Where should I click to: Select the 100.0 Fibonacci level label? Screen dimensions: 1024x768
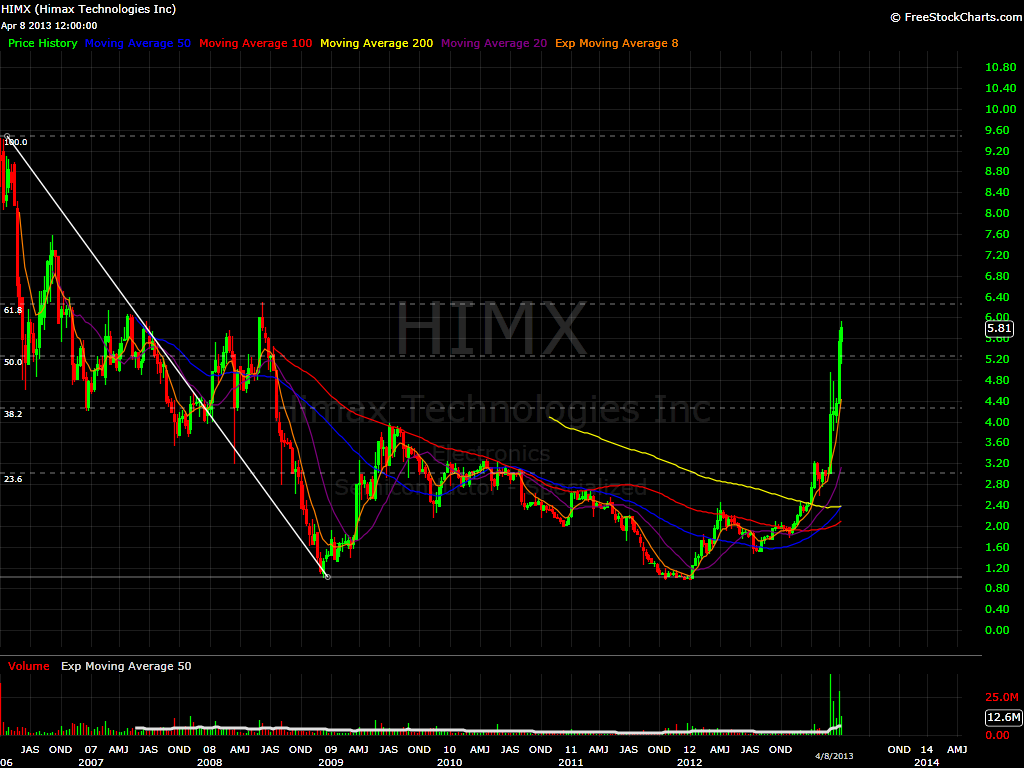click(x=16, y=142)
